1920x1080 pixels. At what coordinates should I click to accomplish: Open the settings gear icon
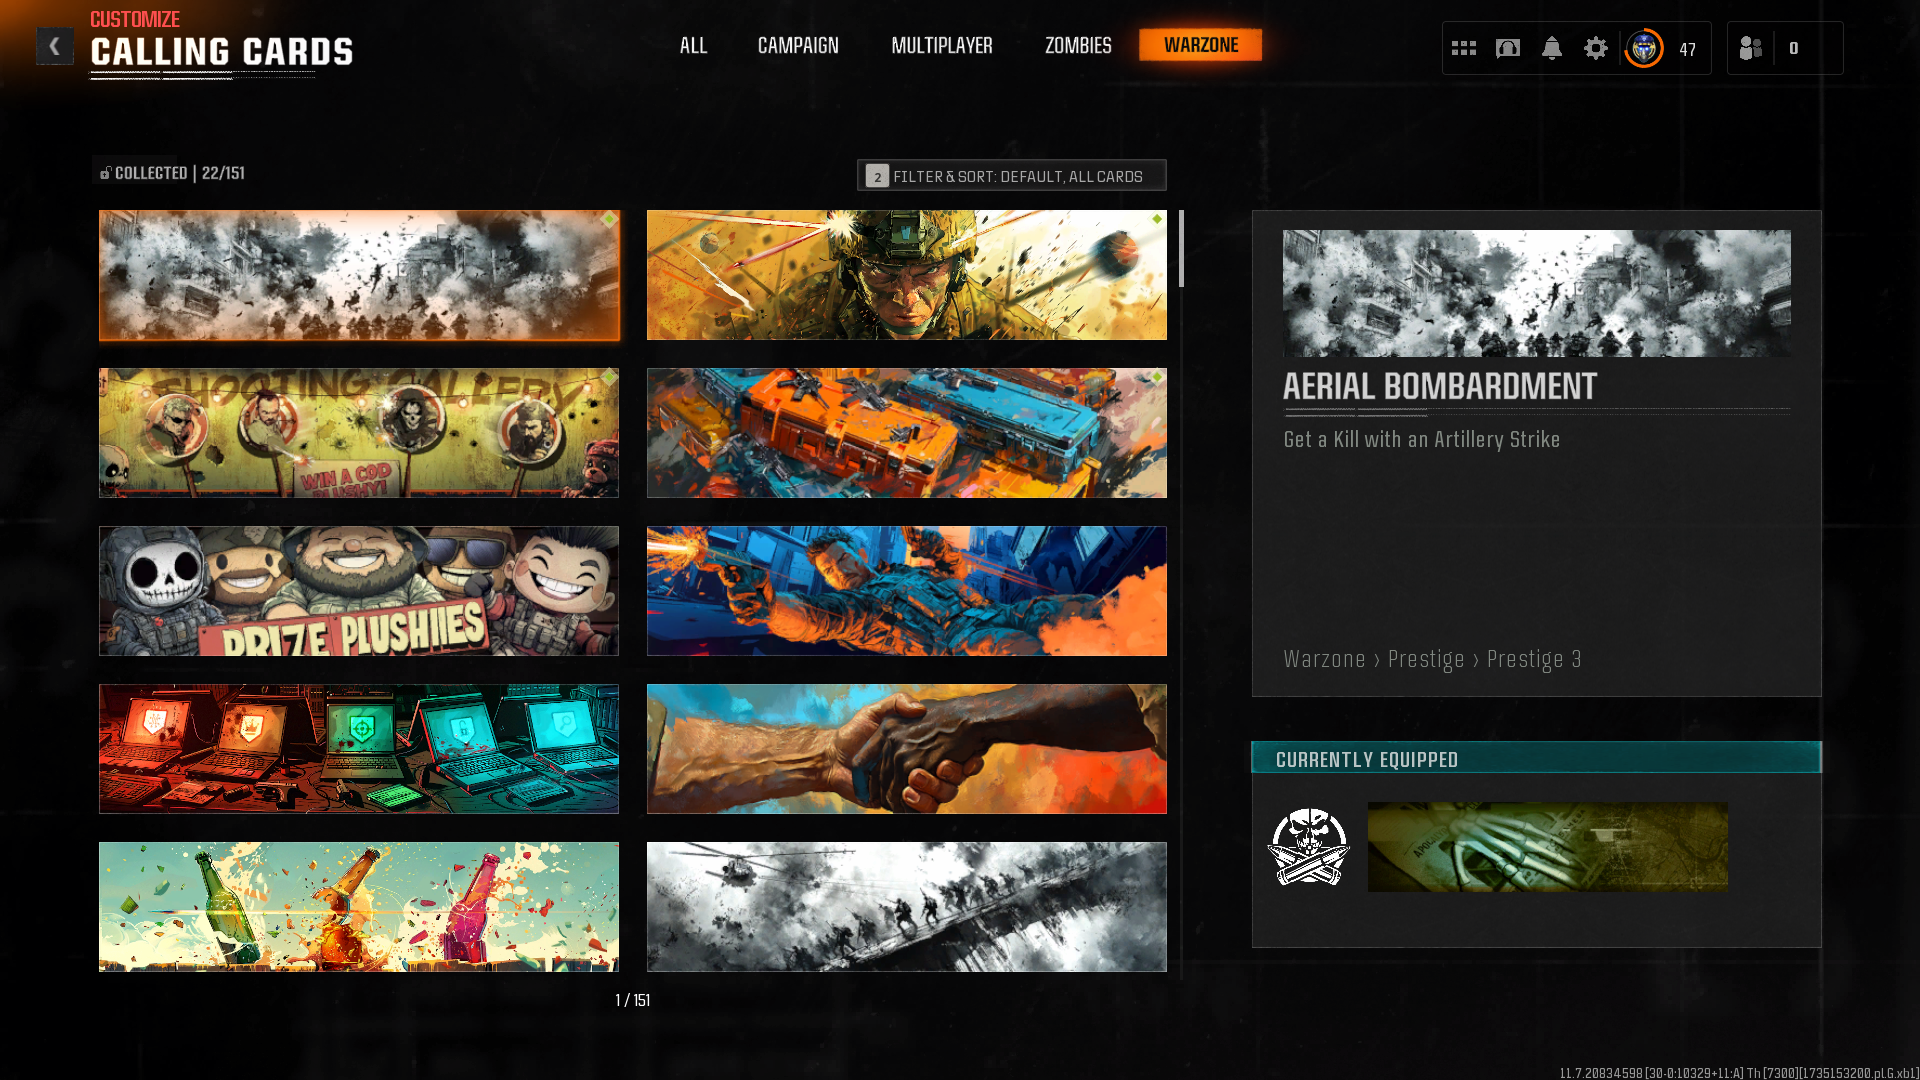click(1596, 48)
